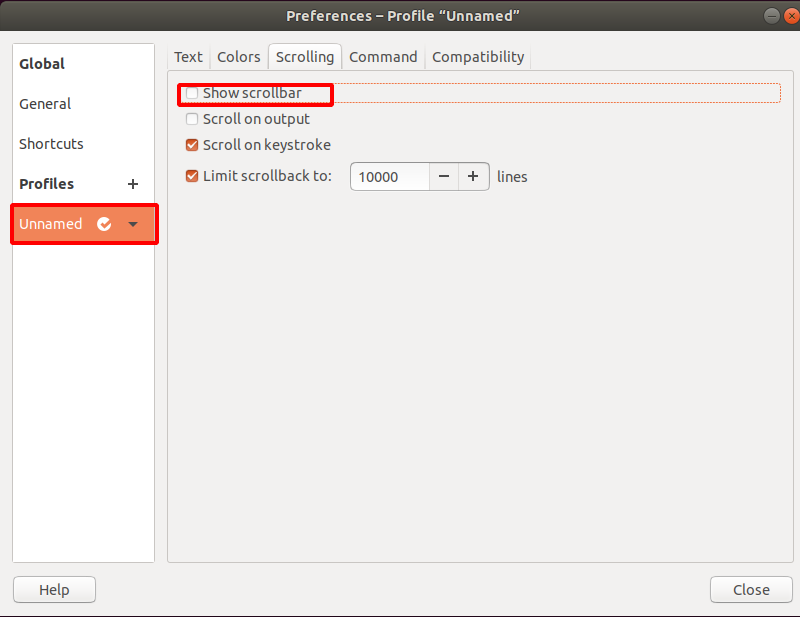Click the default profile checkmark icon

click(x=104, y=224)
